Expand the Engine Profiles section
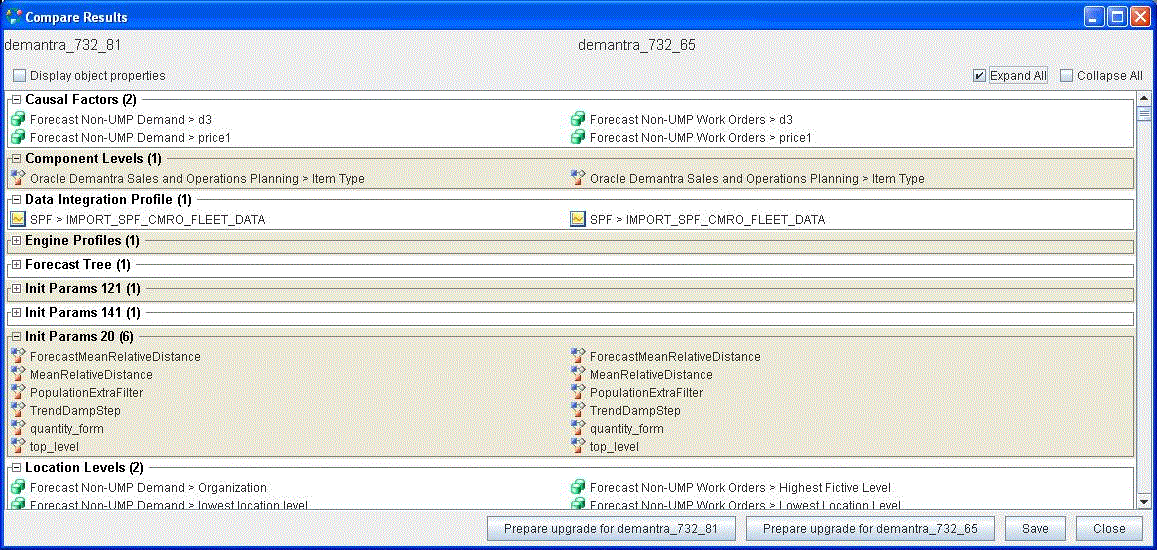1157x550 pixels. 16,241
